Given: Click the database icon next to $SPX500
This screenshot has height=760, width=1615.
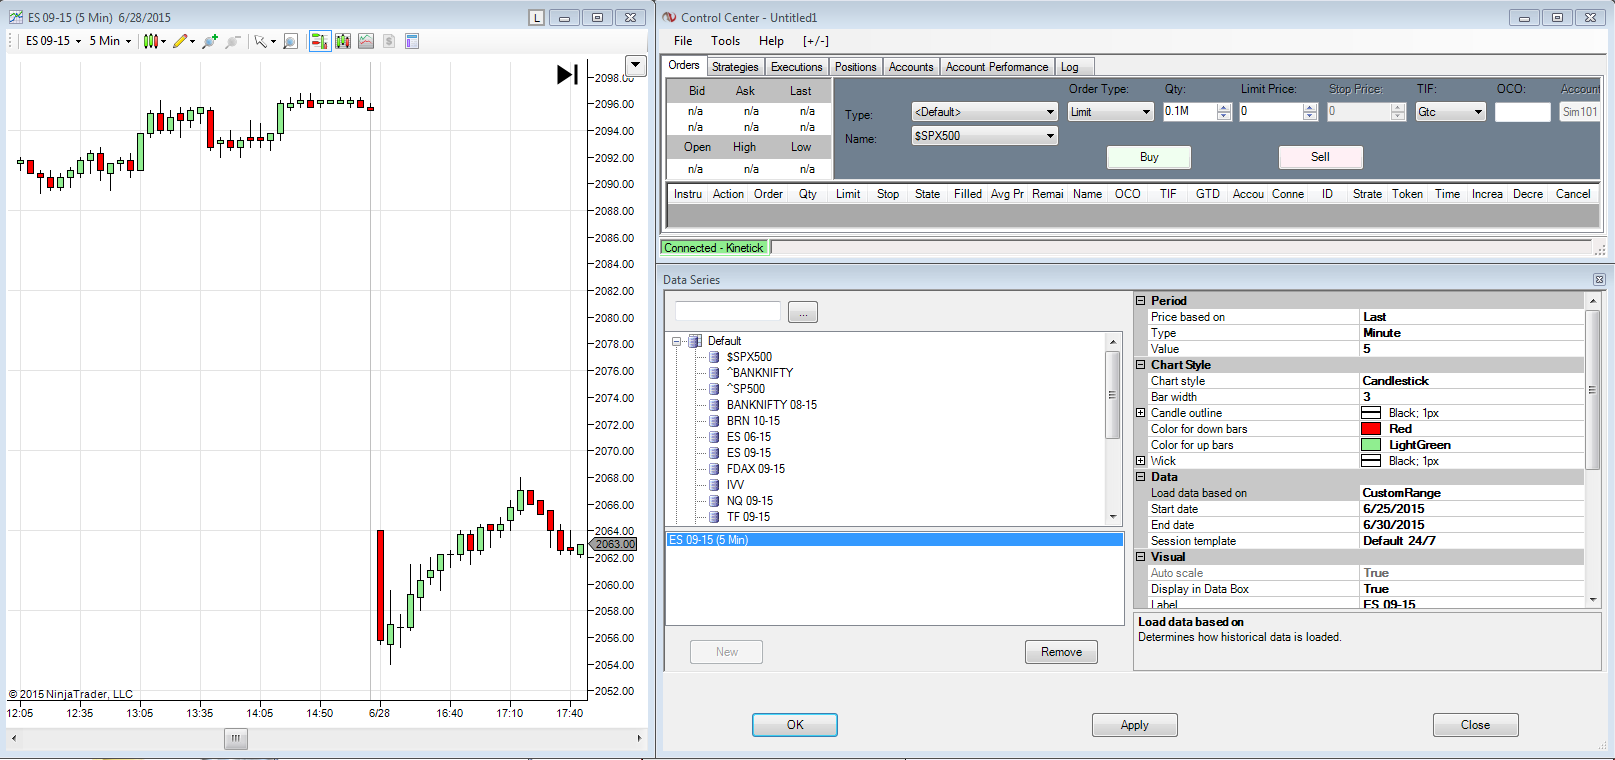Looking at the screenshot, I should click(x=715, y=357).
